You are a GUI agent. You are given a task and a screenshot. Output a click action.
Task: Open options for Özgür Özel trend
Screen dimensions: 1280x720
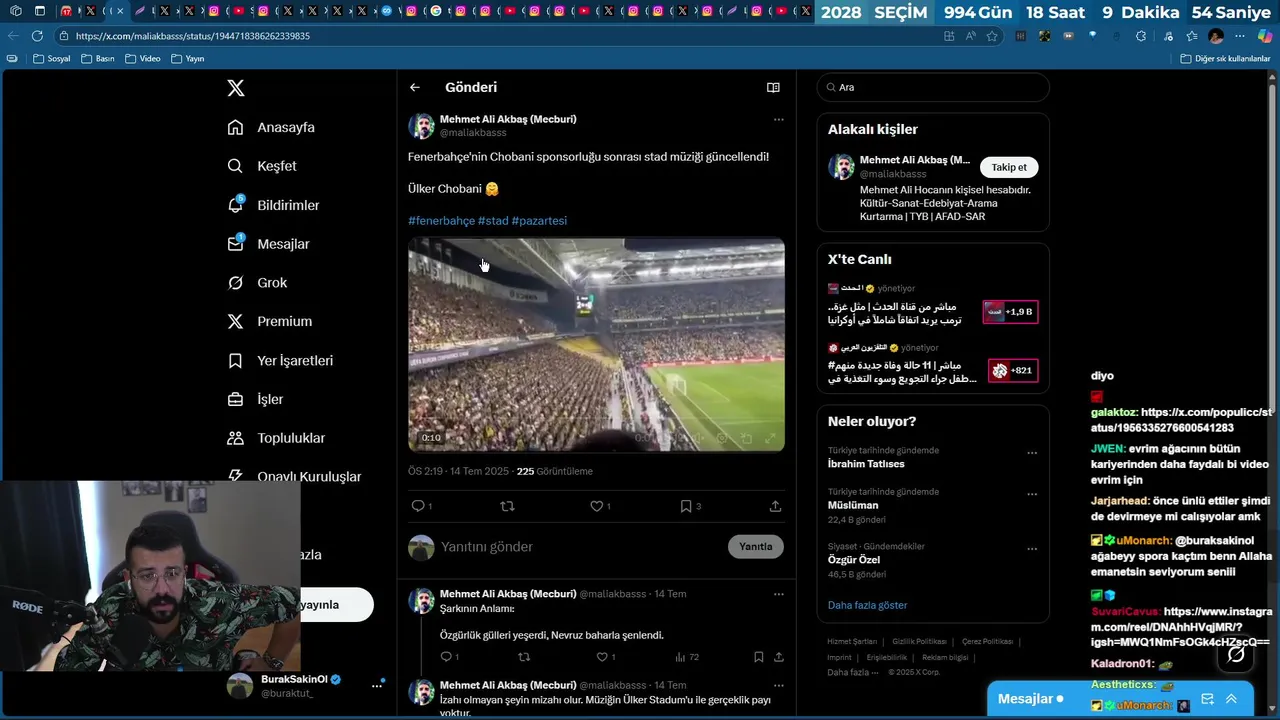point(1032,549)
